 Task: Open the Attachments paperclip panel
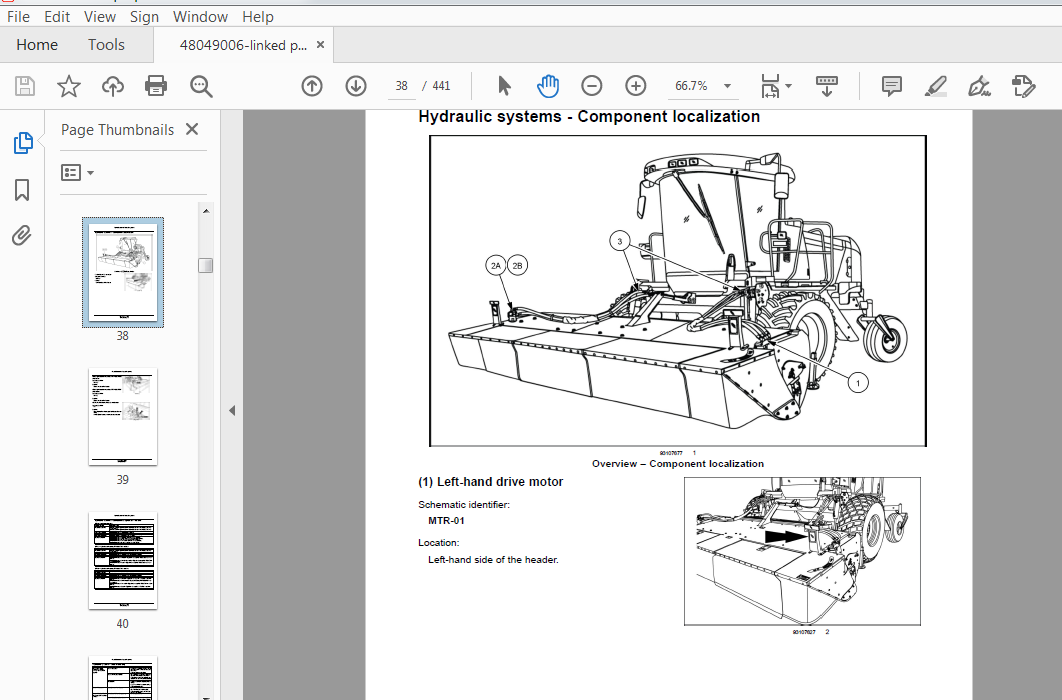pyautogui.click(x=22, y=236)
